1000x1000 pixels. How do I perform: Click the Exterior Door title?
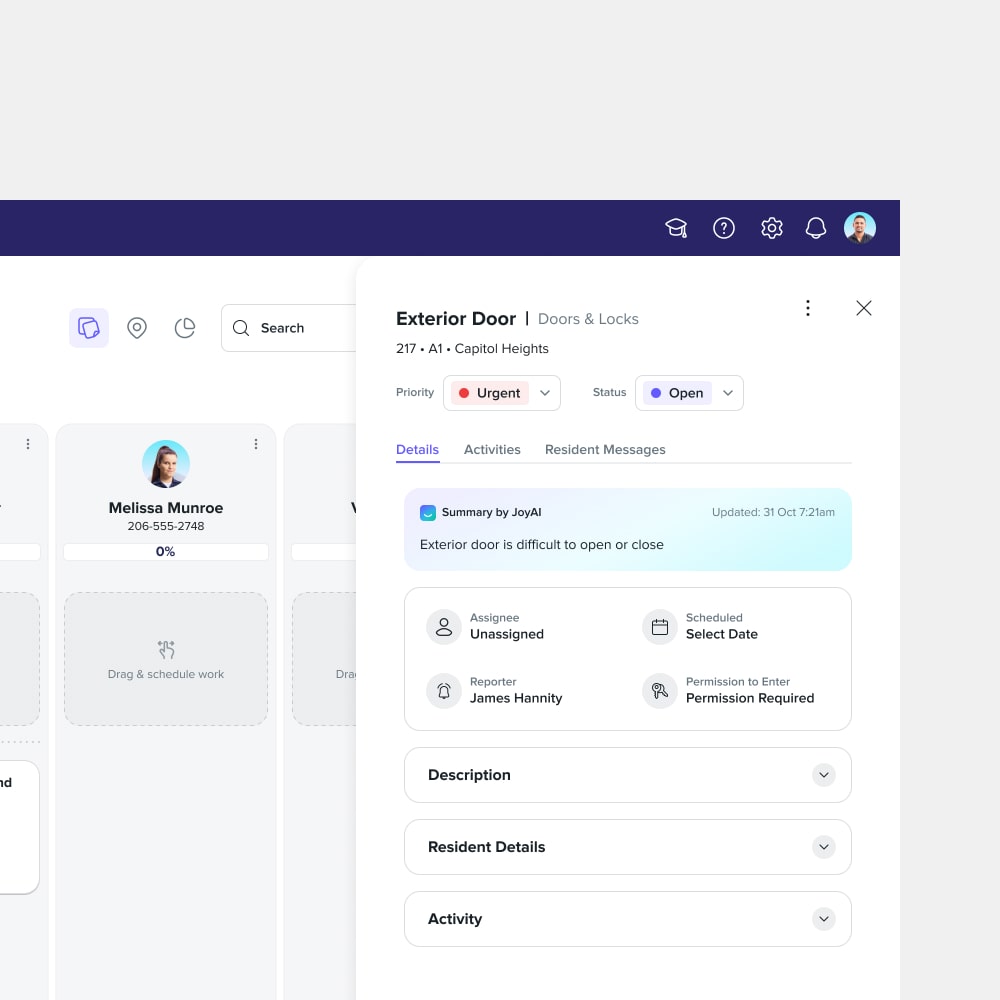(x=456, y=319)
